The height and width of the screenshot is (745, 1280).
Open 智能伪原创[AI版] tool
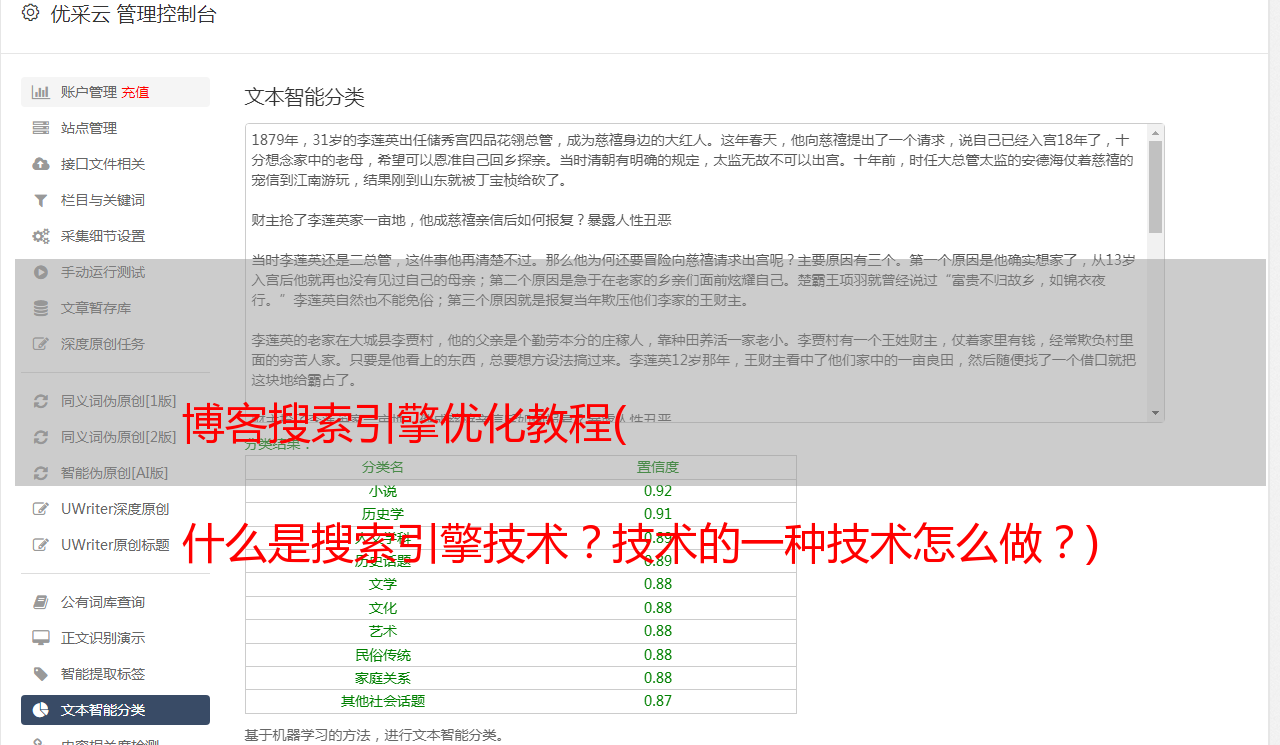115,473
